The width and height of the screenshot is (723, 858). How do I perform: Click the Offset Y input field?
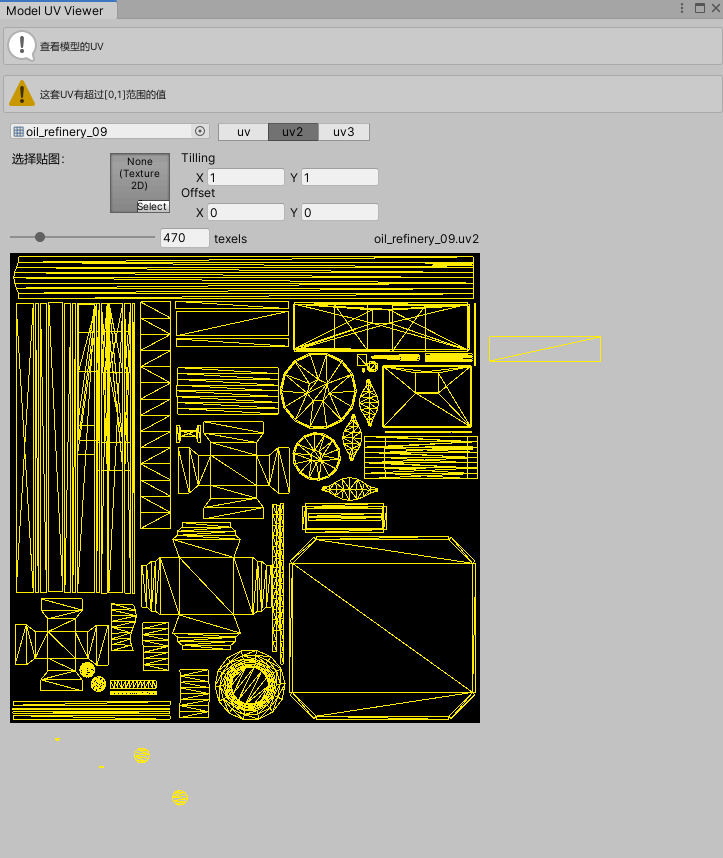click(339, 212)
